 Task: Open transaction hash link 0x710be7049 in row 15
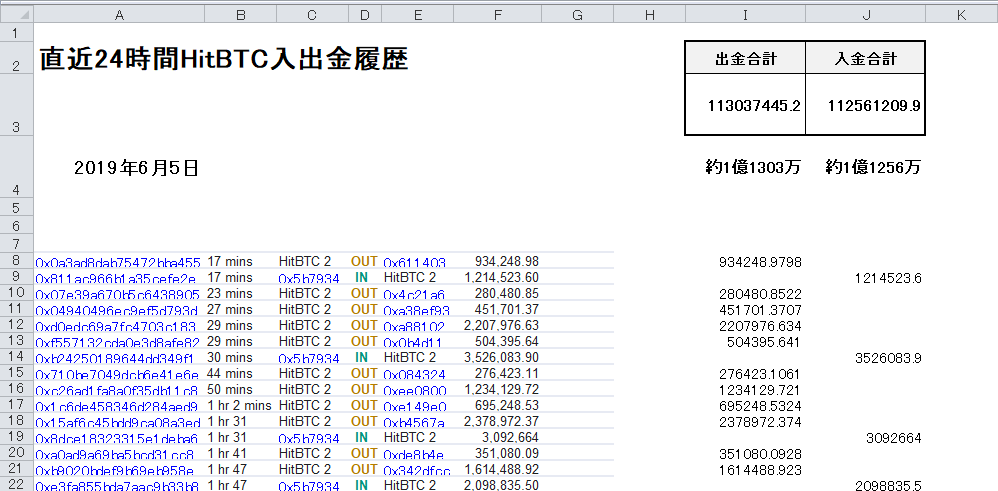117,374
